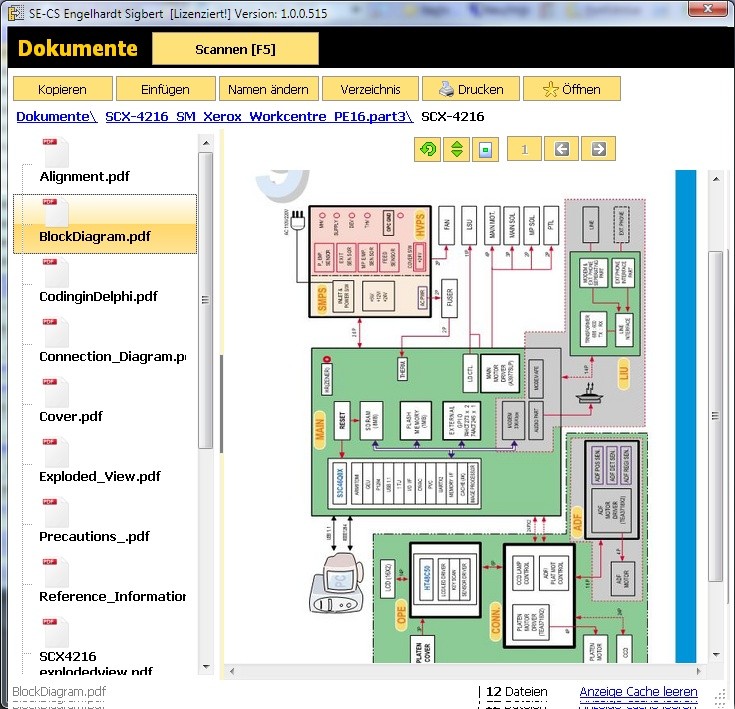Click the Namen ändern button
Image resolution: width=735 pixels, height=709 pixels.
click(268, 89)
